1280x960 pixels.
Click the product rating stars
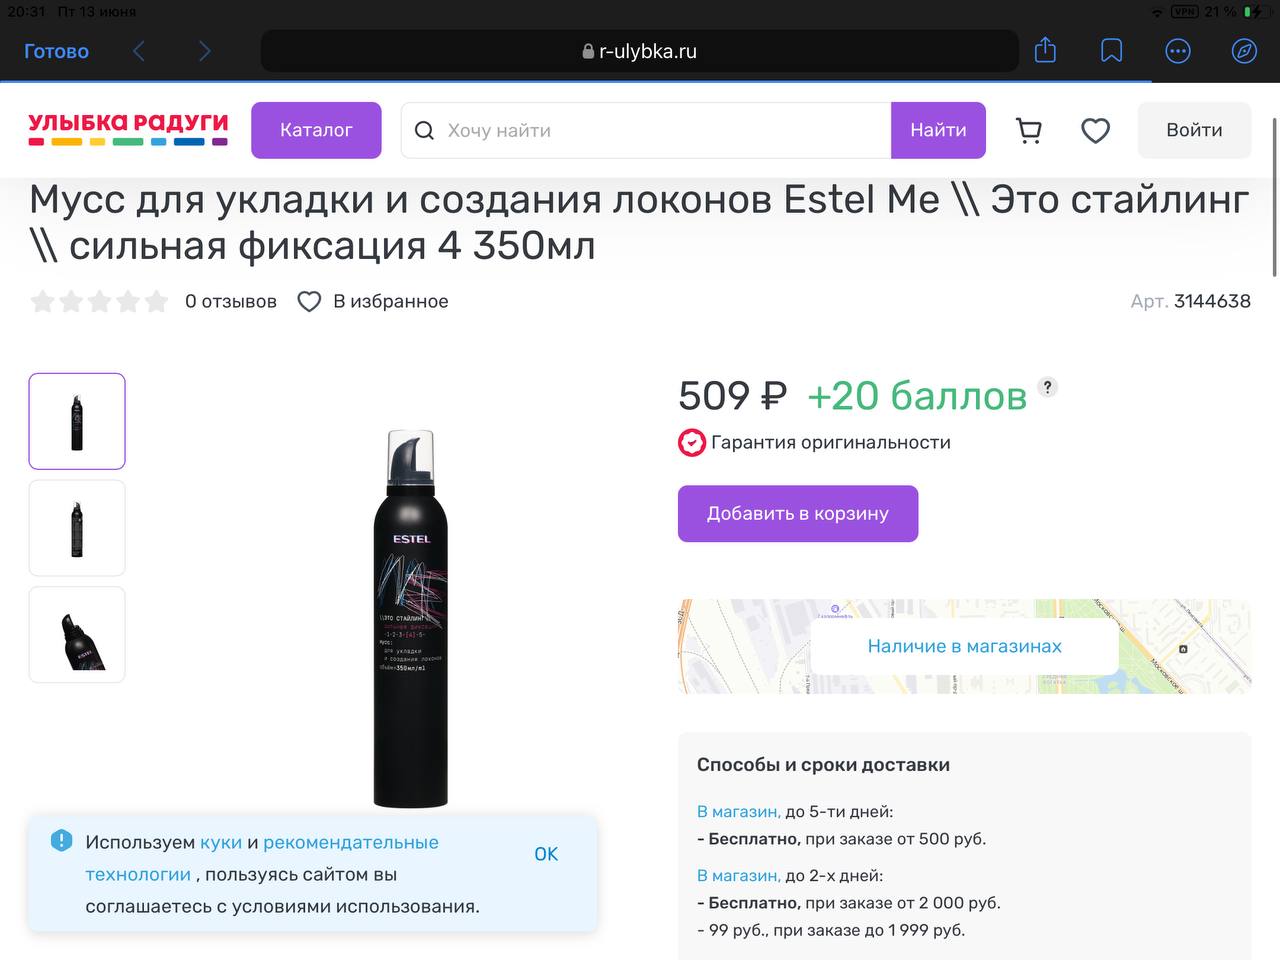click(99, 301)
